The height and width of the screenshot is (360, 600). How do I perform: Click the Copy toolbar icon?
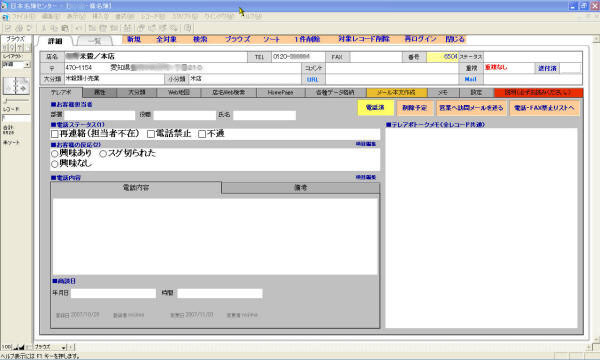coord(54,28)
